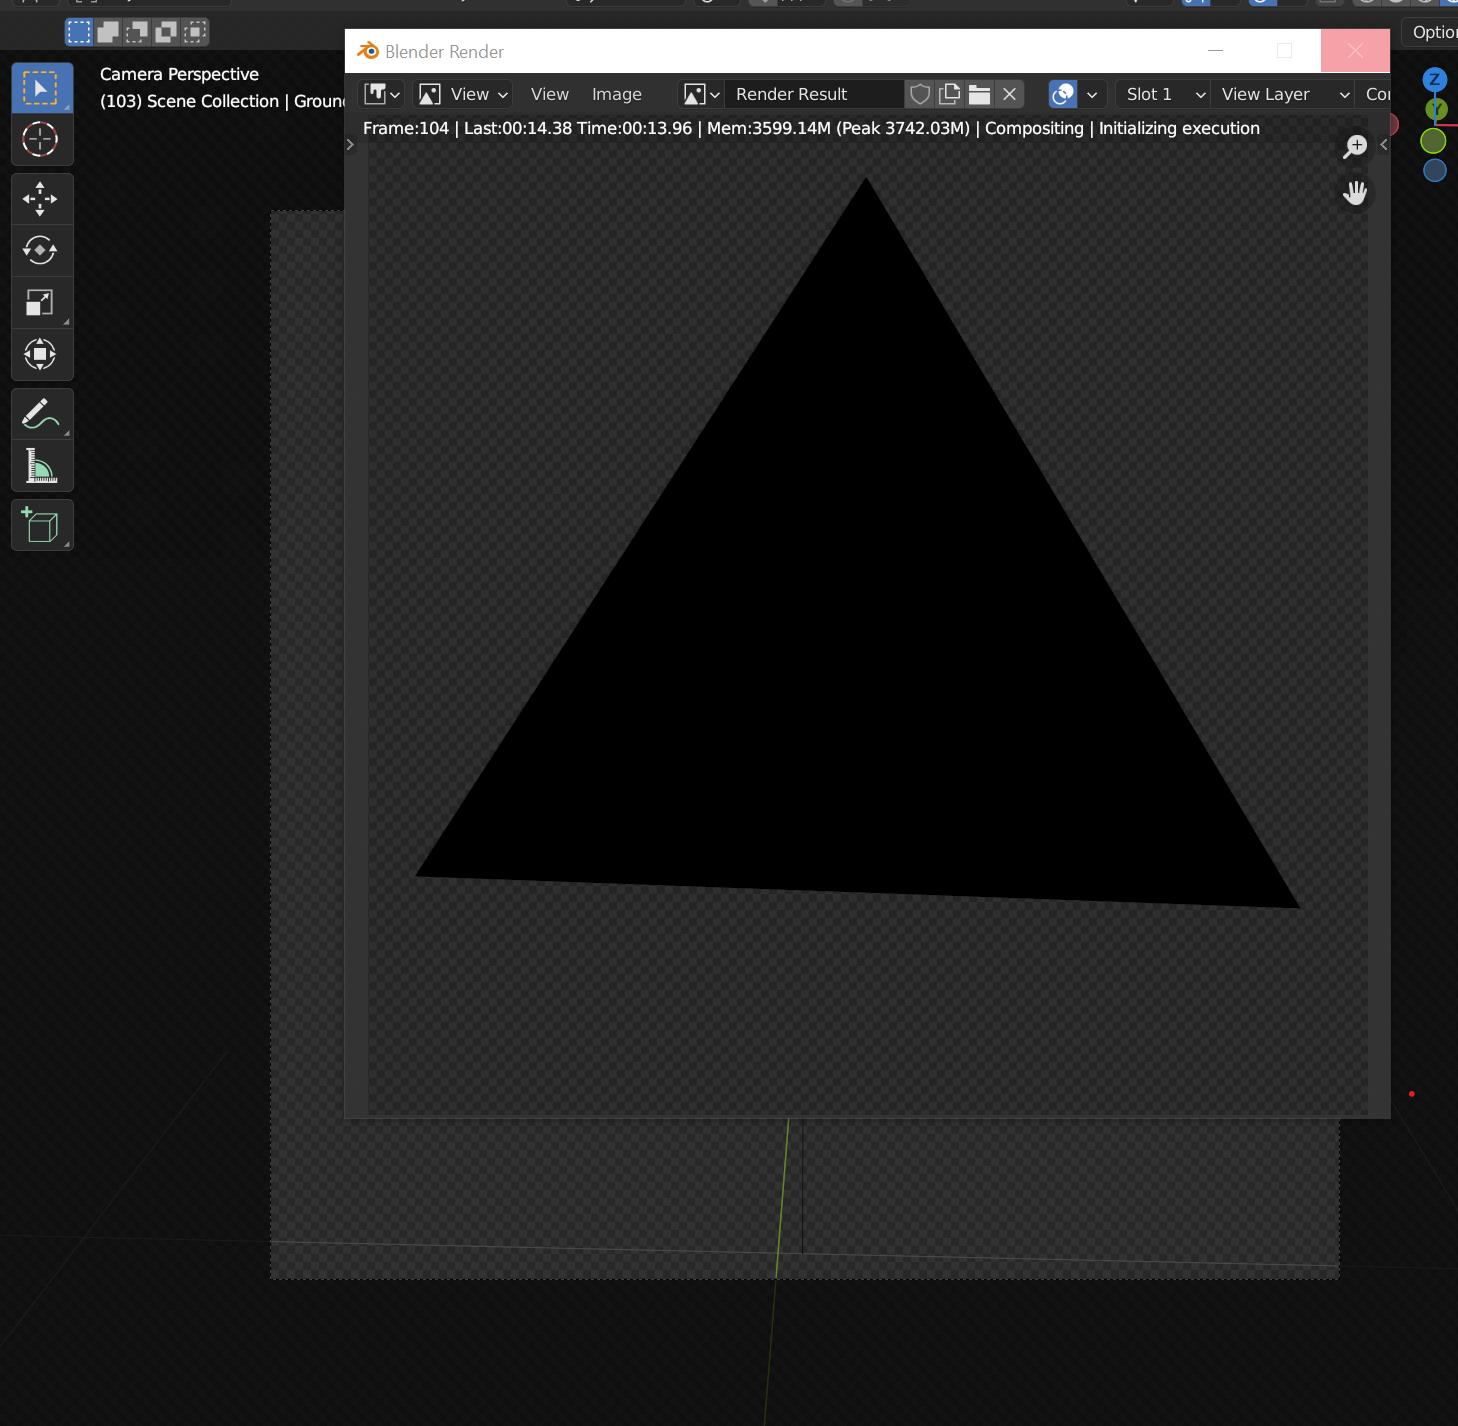
Task: Activate the Transform tool
Action: point(42,354)
